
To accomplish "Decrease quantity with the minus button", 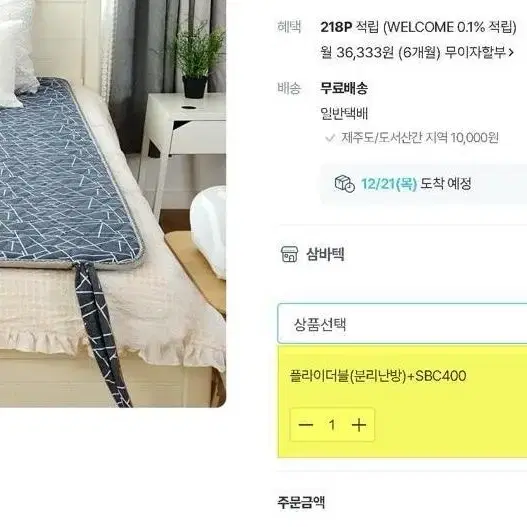I will [306, 425].
